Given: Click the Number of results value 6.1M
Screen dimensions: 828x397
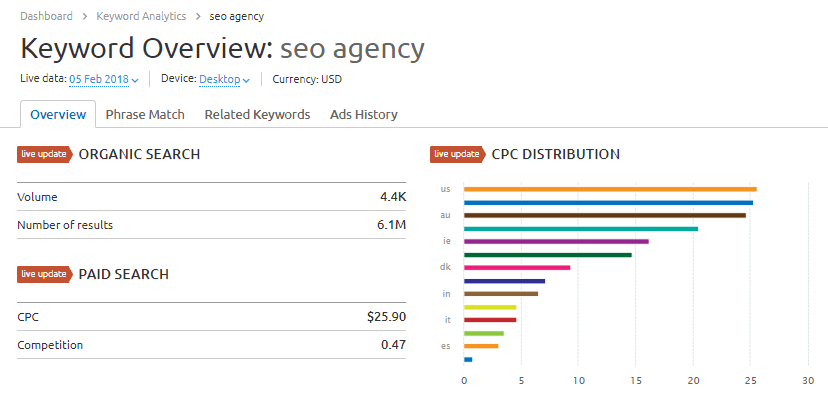Looking at the screenshot, I should coord(392,225).
